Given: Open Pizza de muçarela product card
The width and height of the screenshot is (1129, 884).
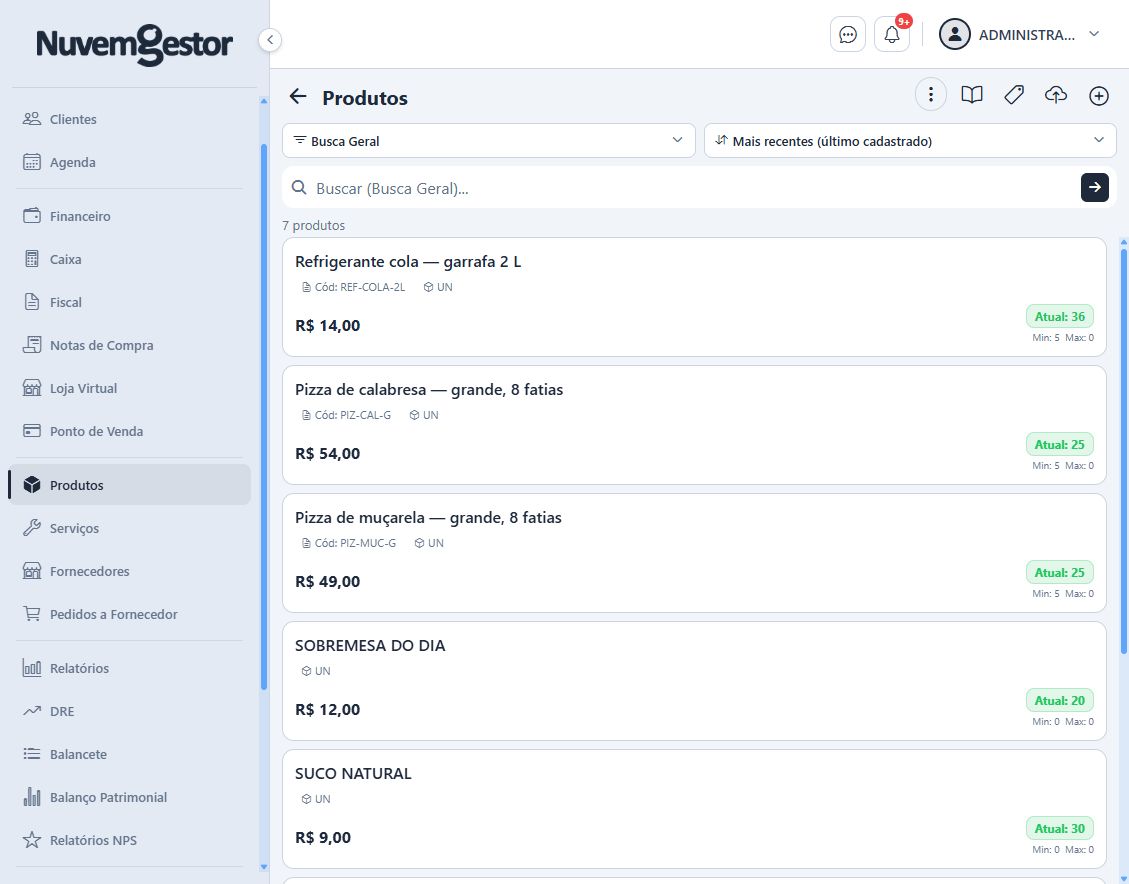Looking at the screenshot, I should coord(694,553).
